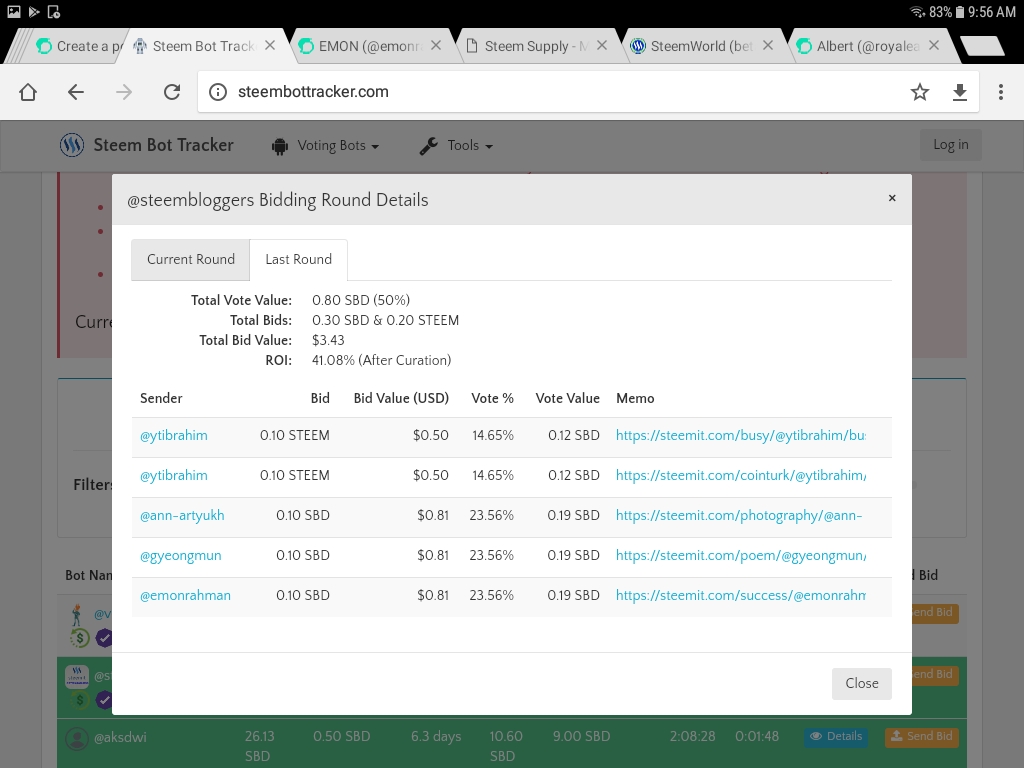This screenshot has height=768, width=1024.
Task: Tap the battery status icon
Action: click(960, 12)
